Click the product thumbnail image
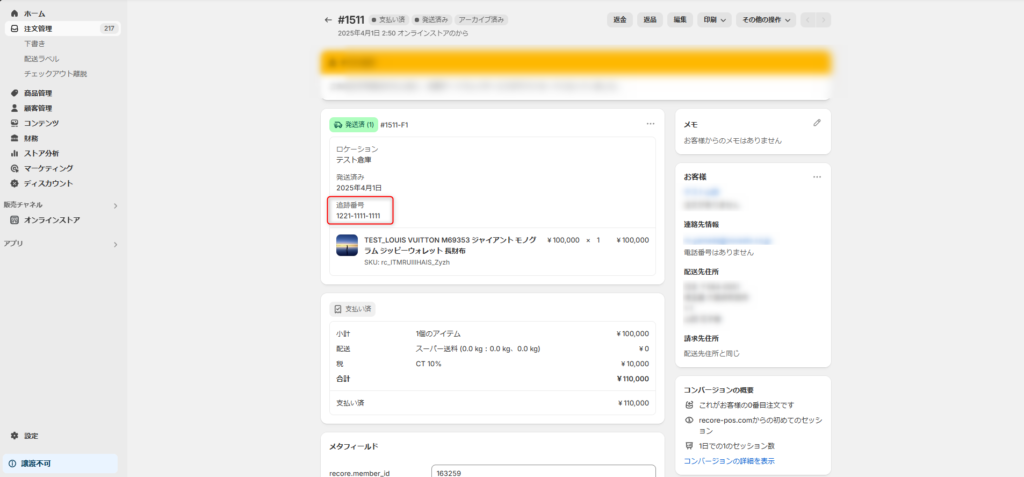The width and height of the screenshot is (1024, 477). click(347, 245)
